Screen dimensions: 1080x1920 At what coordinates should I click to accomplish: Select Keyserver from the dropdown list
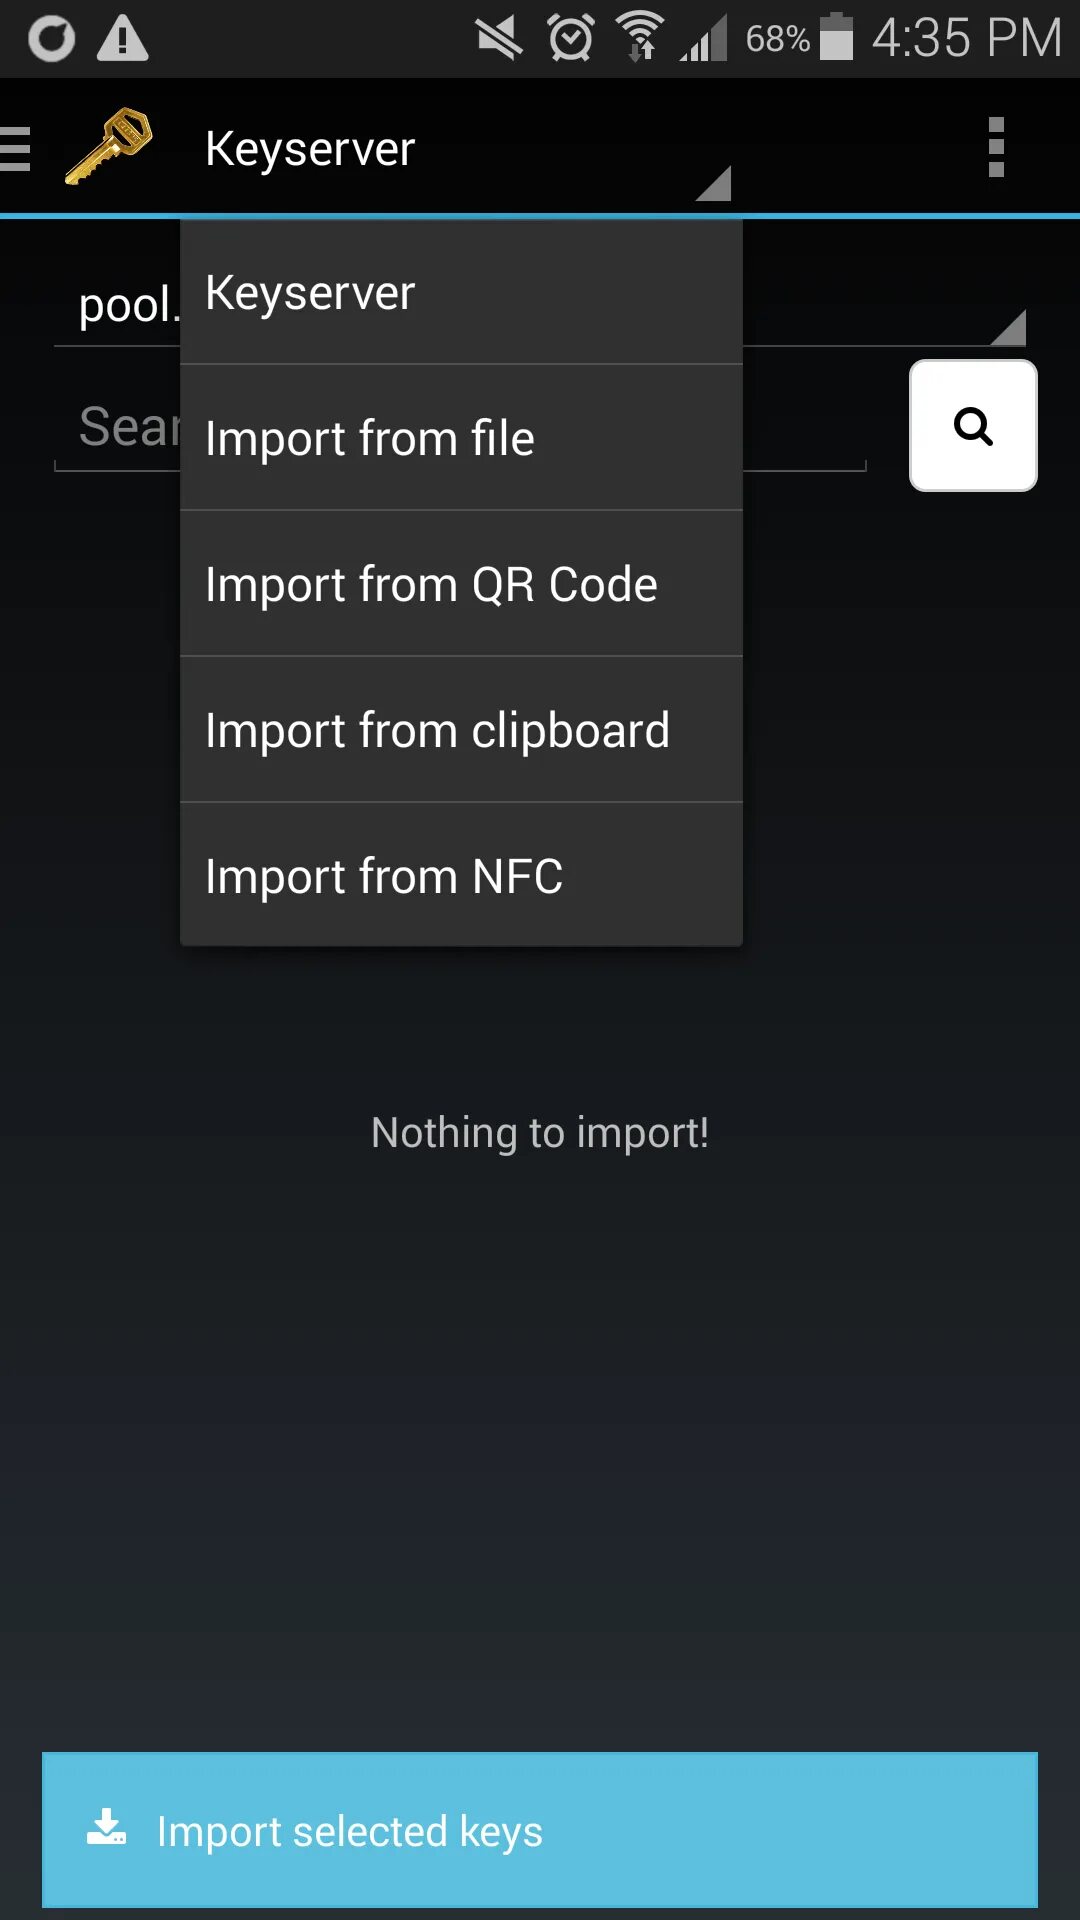click(x=460, y=293)
